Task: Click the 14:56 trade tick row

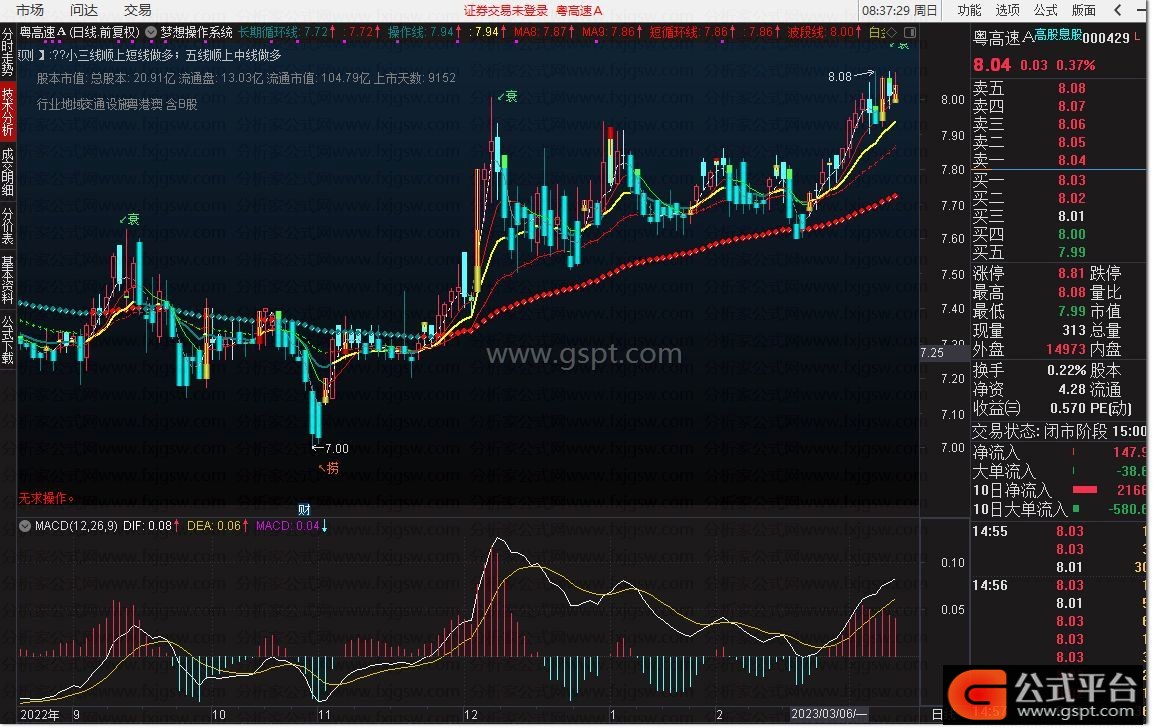Action: 1059,585
